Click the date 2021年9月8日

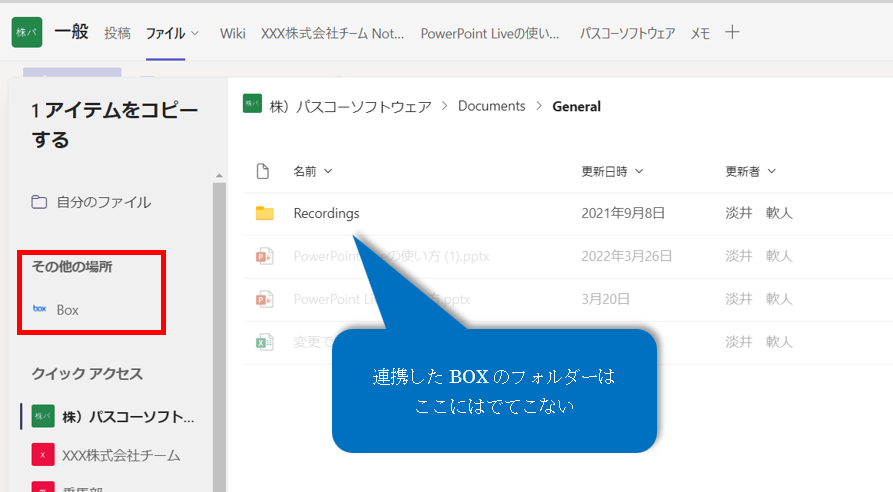pos(623,213)
